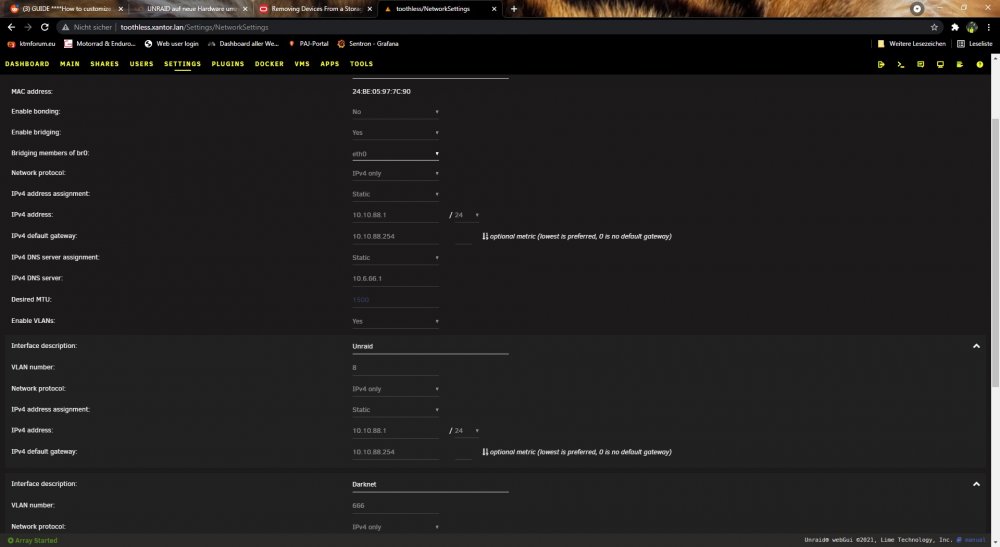Screen dimensions: 1000x547
Task: Click the IPv4 DNS server field 10.6.66.1
Action: click(395, 279)
